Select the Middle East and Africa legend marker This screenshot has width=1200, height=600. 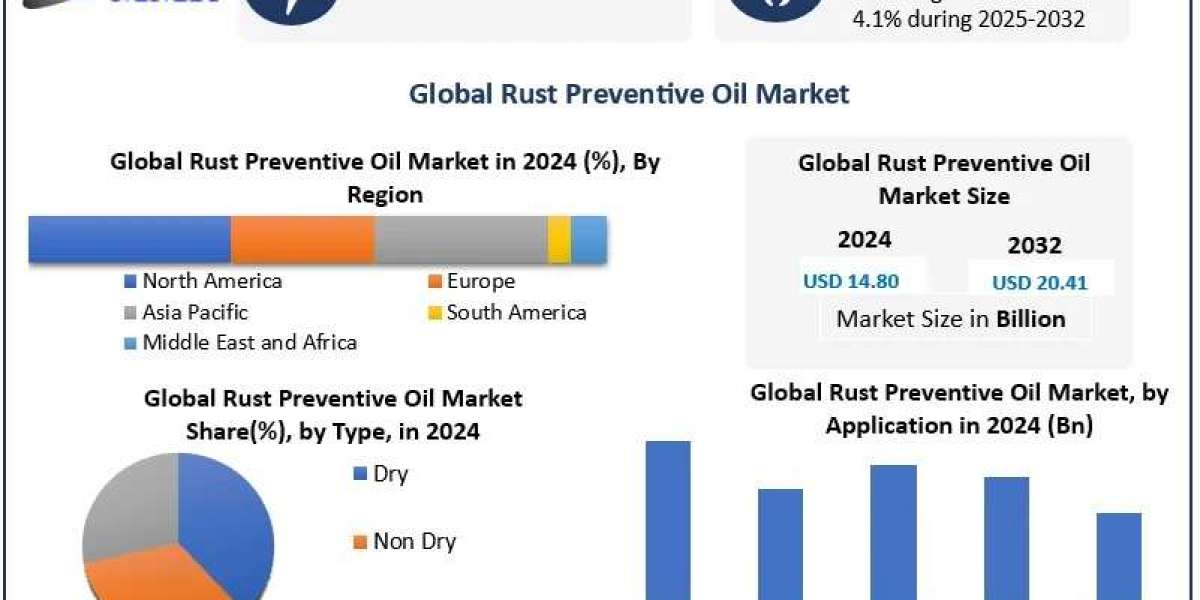pos(131,343)
